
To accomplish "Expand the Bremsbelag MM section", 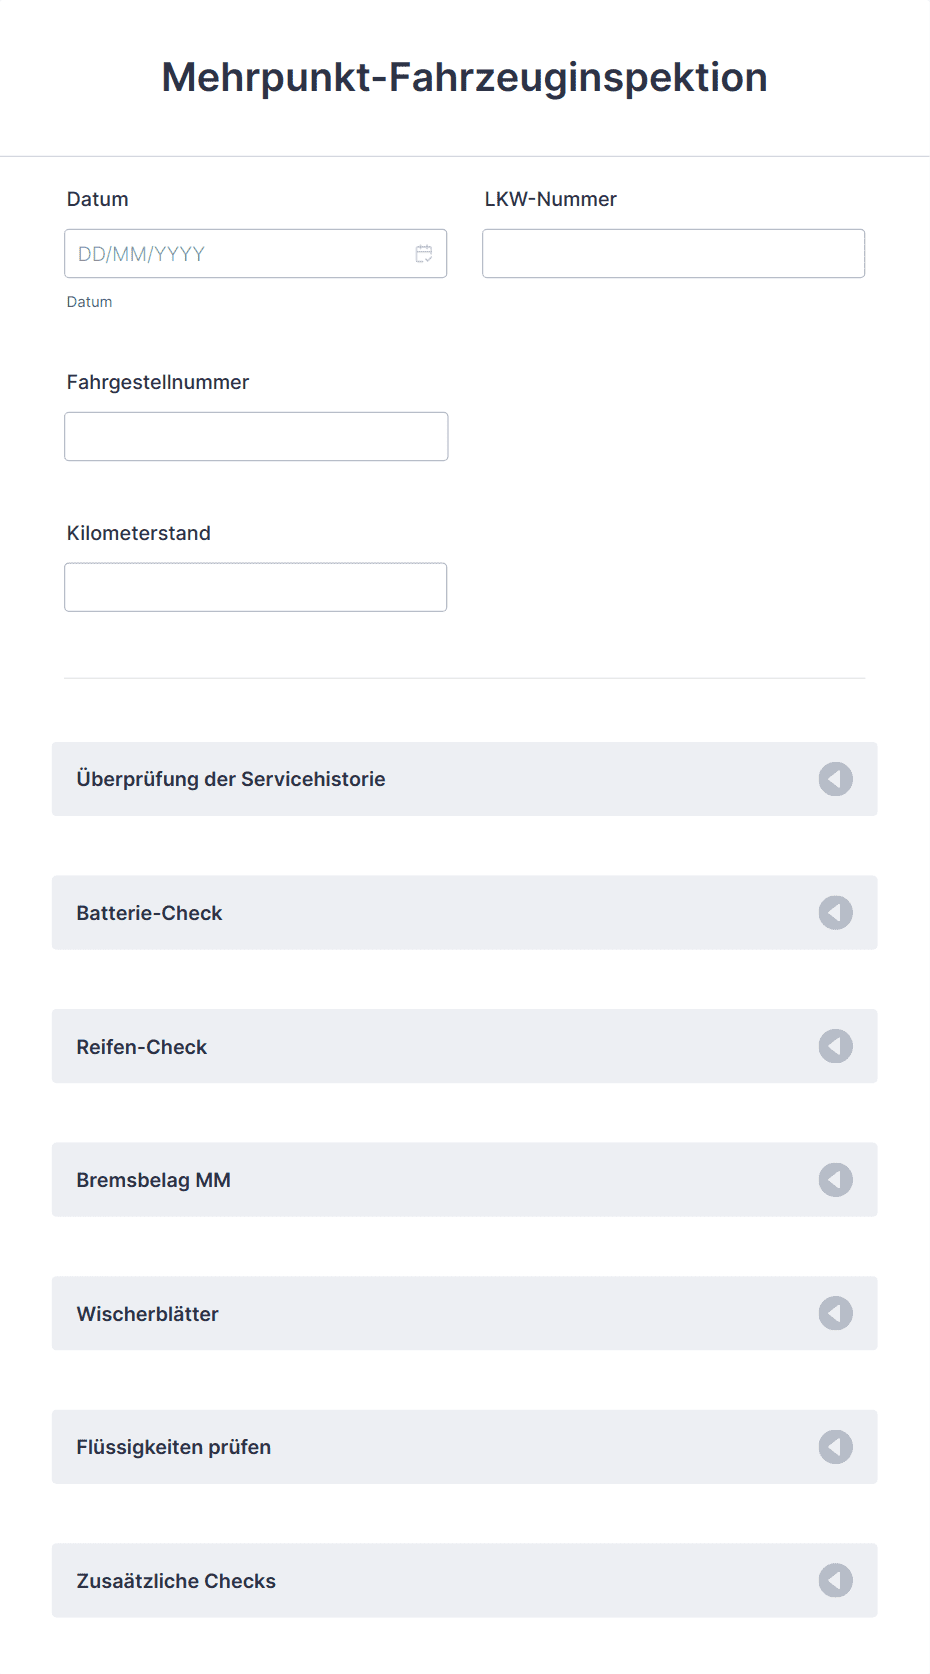I will 465,1180.
